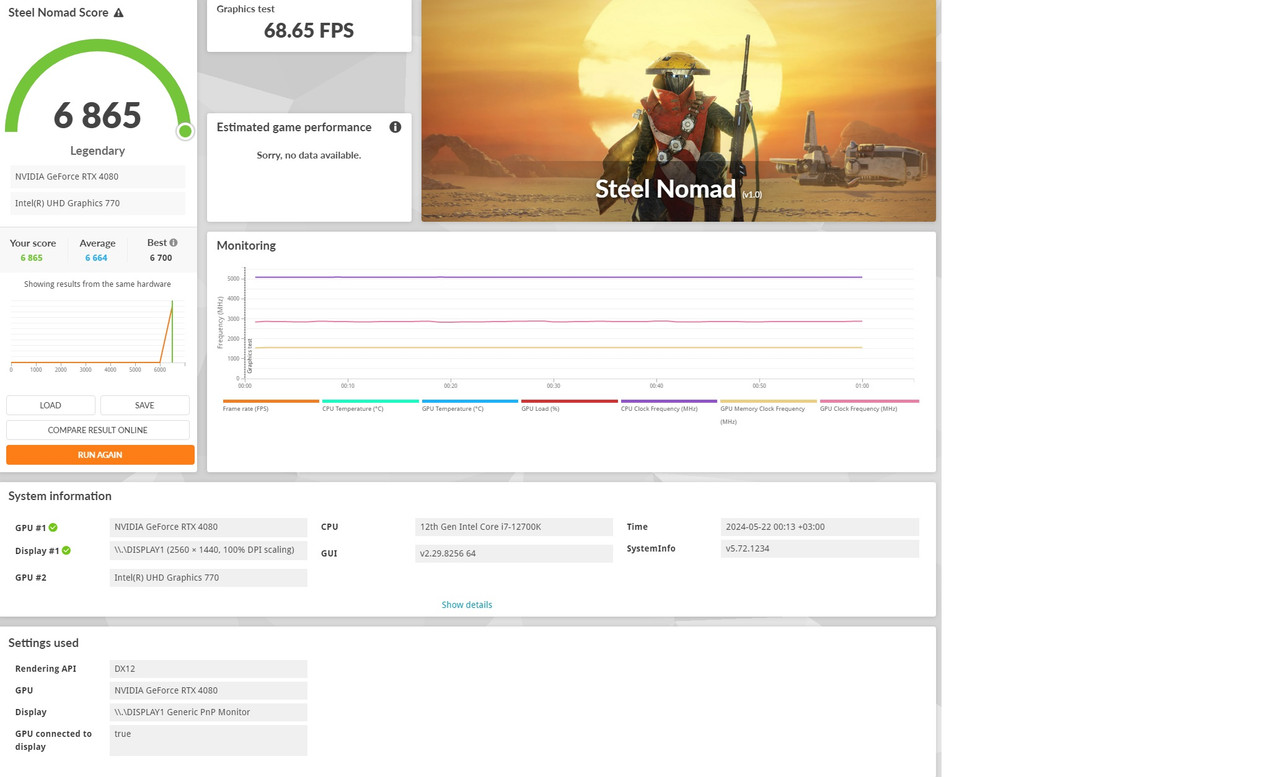Click the Display #1 resolution field
The image size is (1280, 777).
(x=208, y=550)
